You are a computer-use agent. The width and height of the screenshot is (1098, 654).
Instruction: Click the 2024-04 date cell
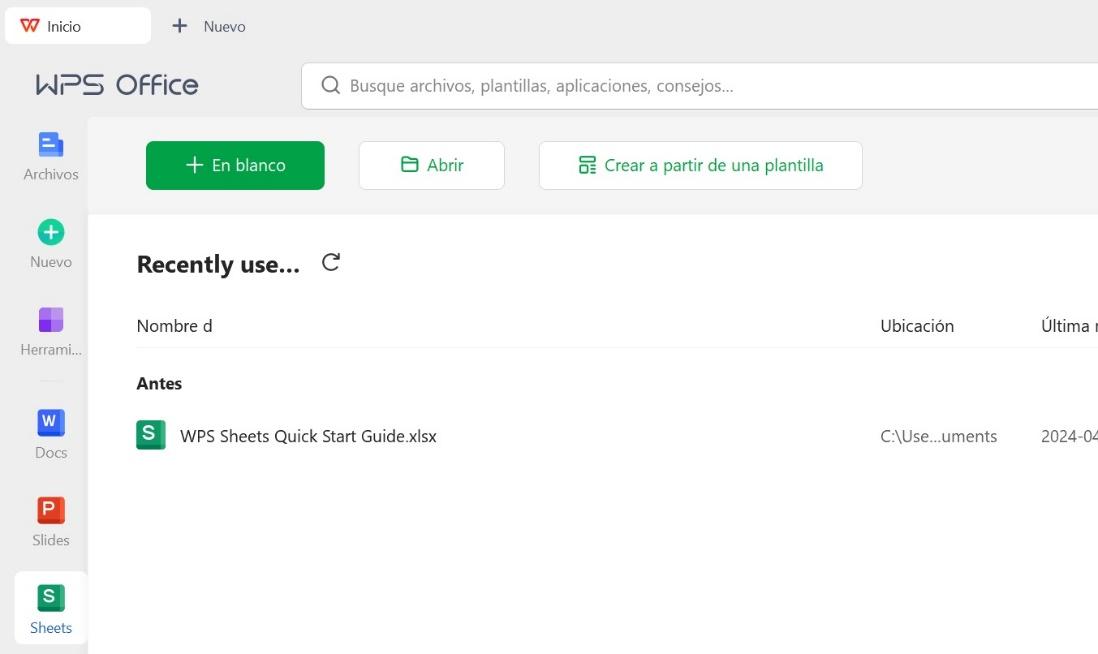[1069, 436]
